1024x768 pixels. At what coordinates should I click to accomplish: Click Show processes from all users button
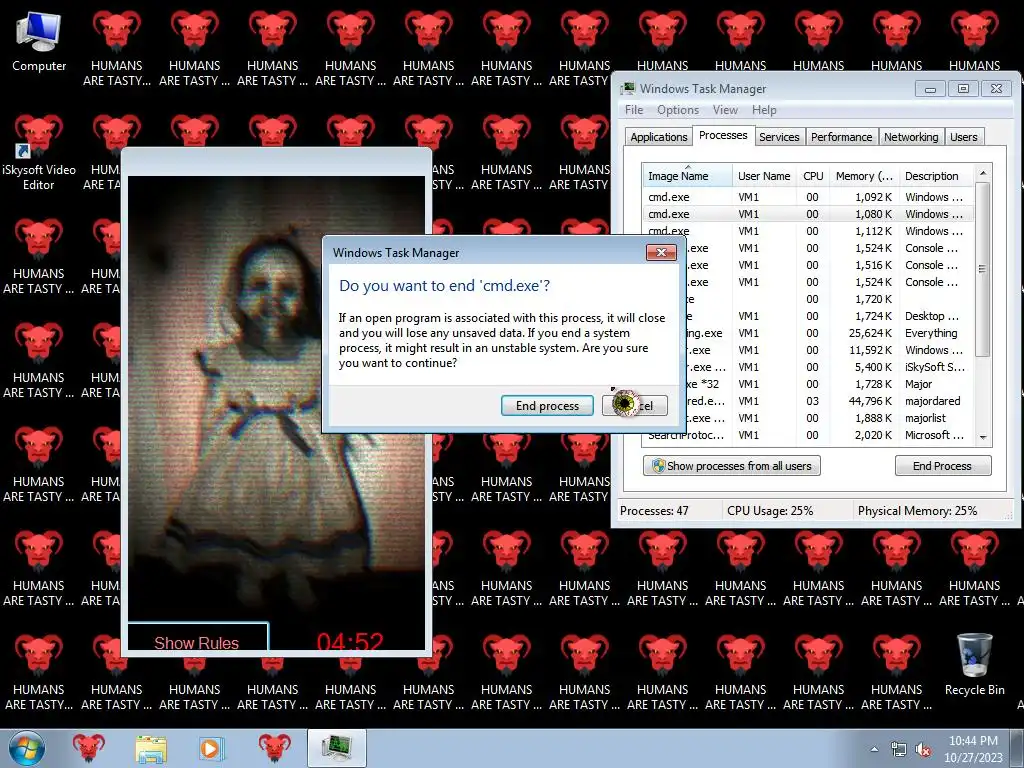(731, 466)
